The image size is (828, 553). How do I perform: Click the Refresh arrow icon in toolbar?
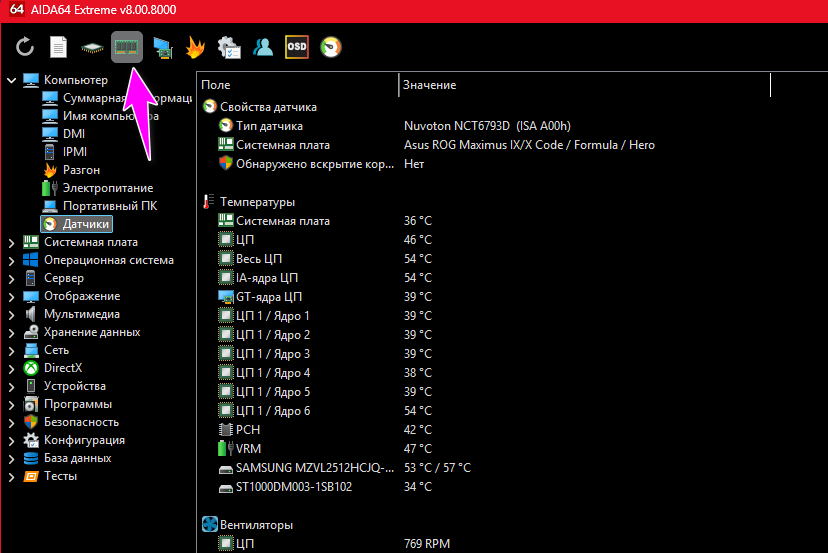[x=25, y=47]
